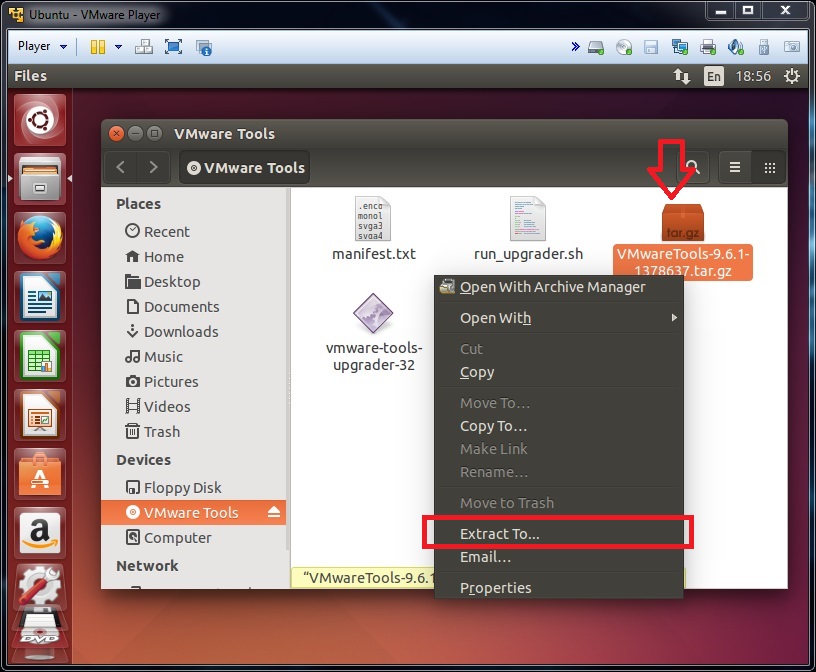Open System Settings from the launcher
This screenshot has width=816, height=672.
tap(40, 588)
